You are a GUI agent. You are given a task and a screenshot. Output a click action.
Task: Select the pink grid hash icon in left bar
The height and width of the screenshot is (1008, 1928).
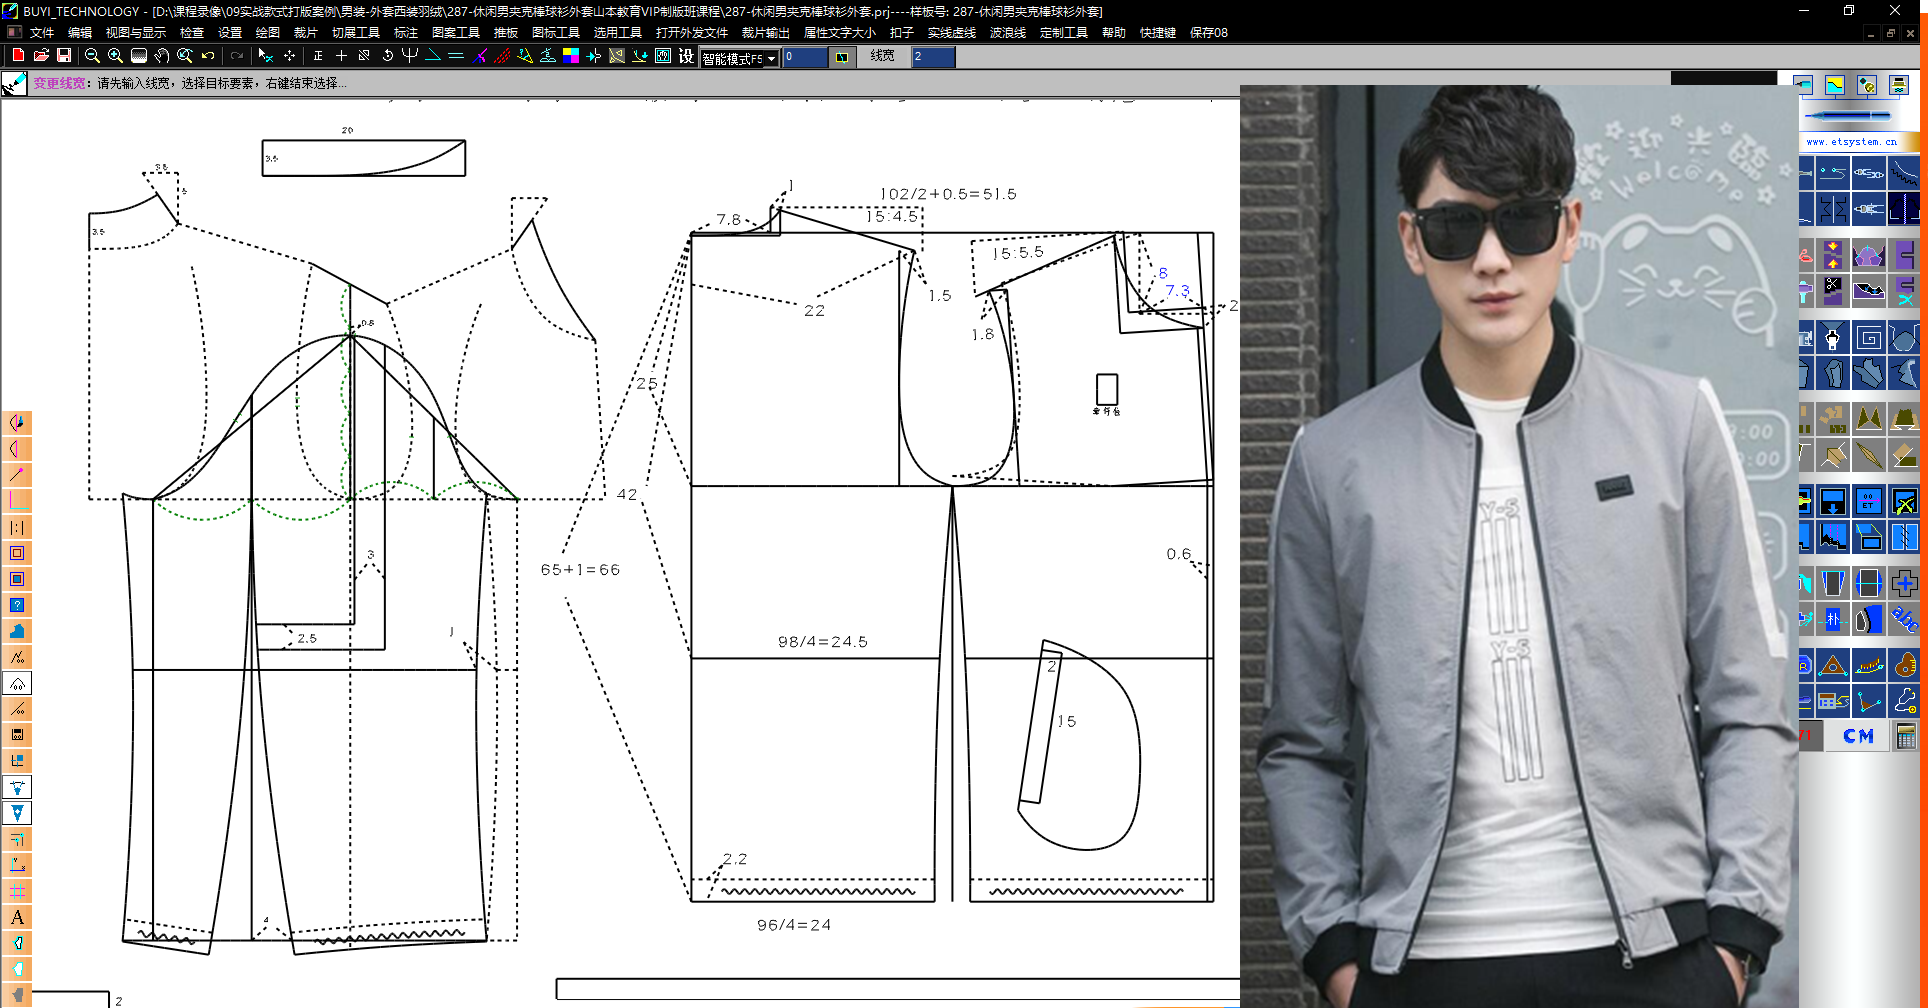coord(17,891)
